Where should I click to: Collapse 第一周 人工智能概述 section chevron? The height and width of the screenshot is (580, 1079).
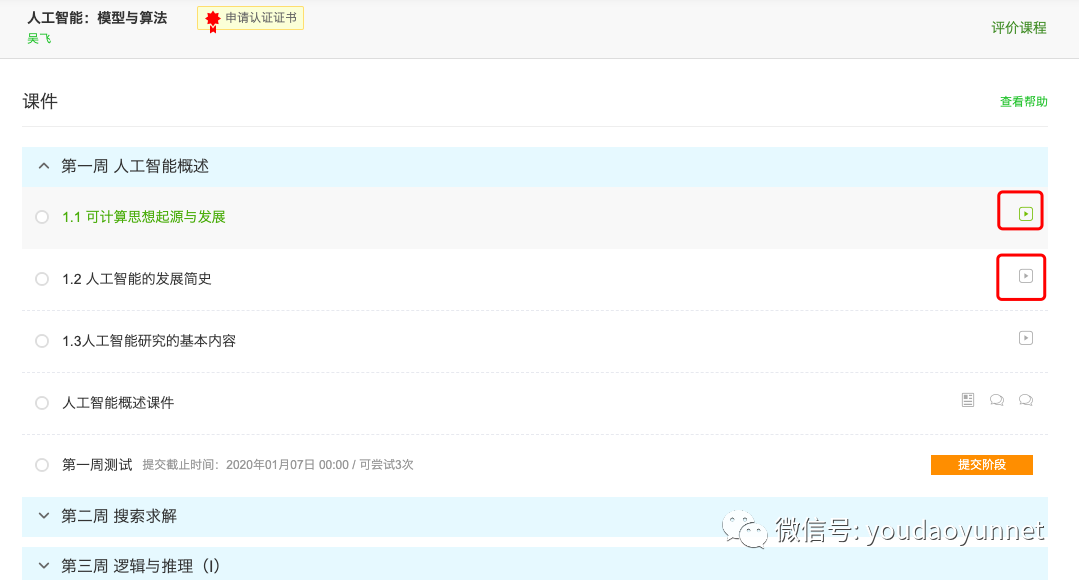[x=44, y=166]
